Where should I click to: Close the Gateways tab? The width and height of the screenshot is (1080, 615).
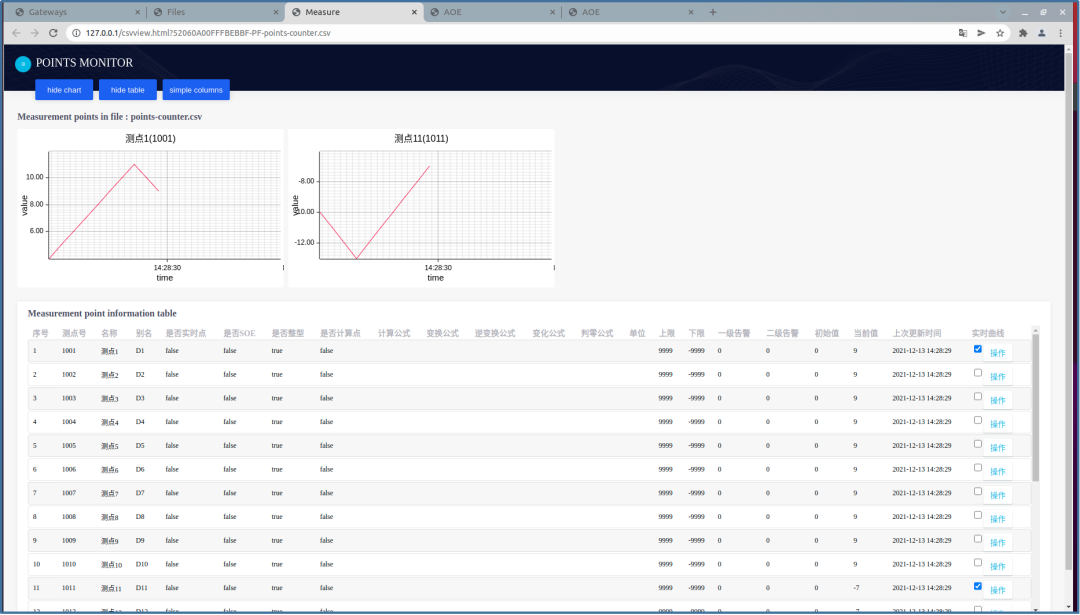(x=136, y=12)
